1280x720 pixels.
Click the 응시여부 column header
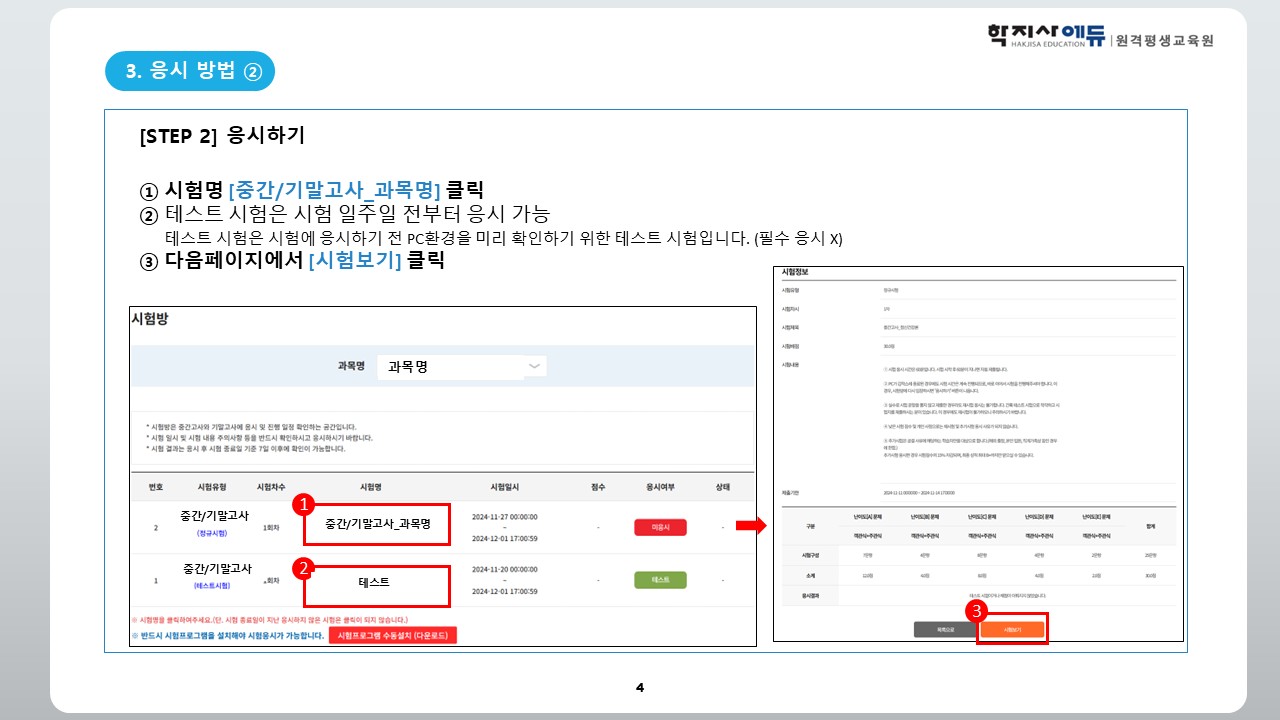click(x=660, y=487)
